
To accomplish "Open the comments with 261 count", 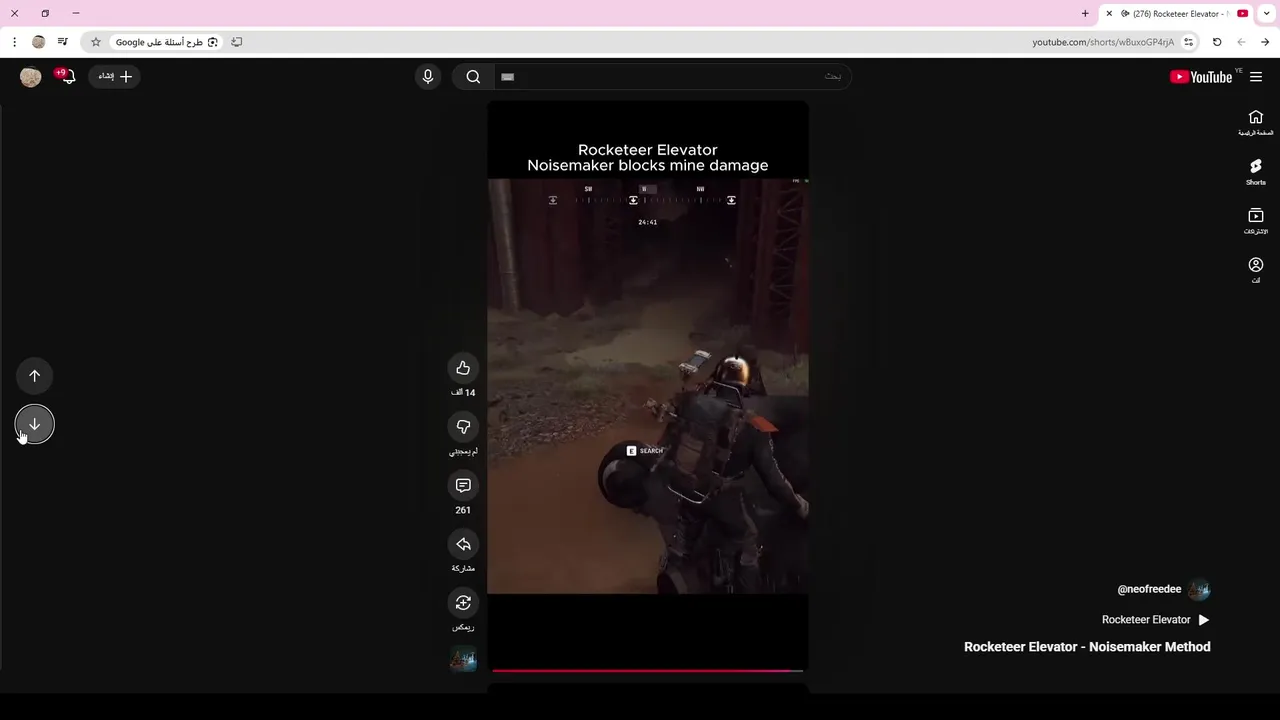I will pyautogui.click(x=463, y=485).
